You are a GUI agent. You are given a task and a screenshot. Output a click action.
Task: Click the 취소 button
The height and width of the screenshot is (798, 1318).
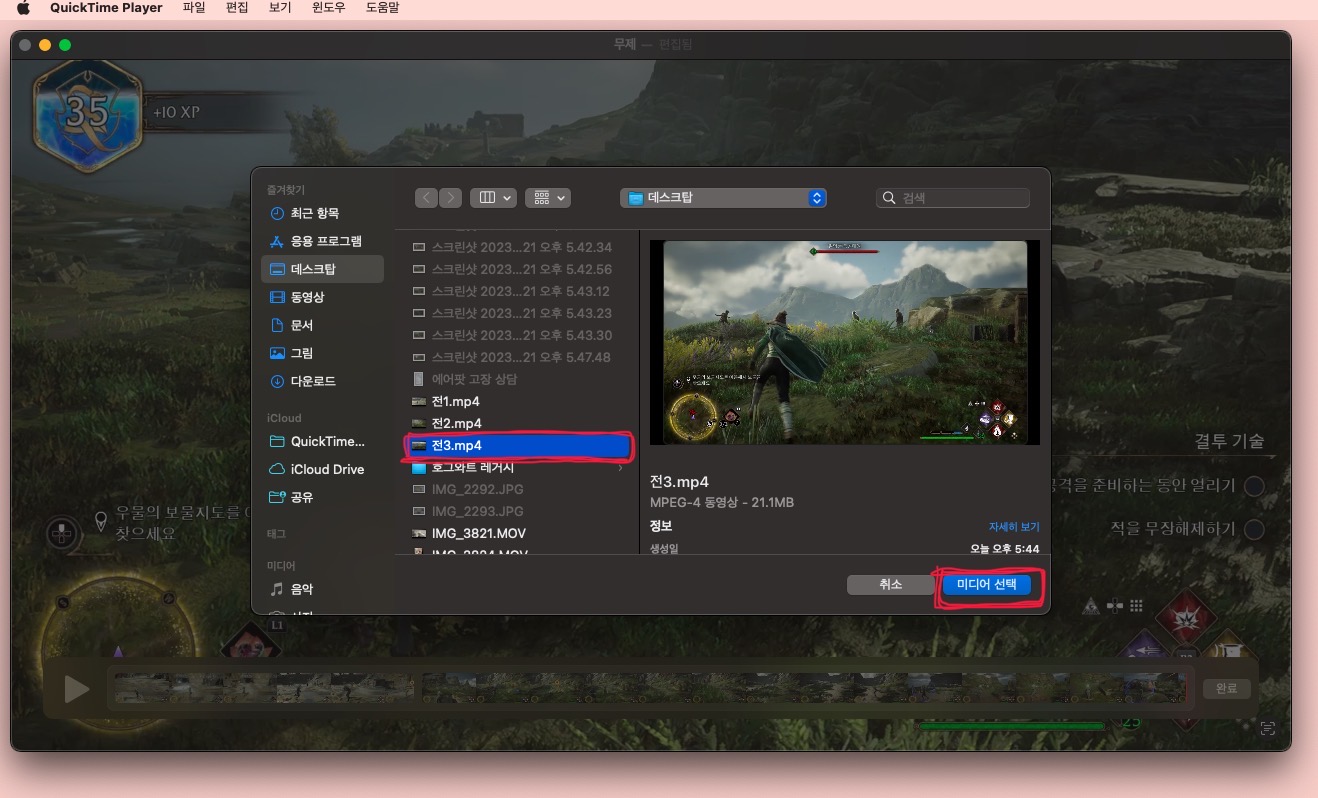891,585
